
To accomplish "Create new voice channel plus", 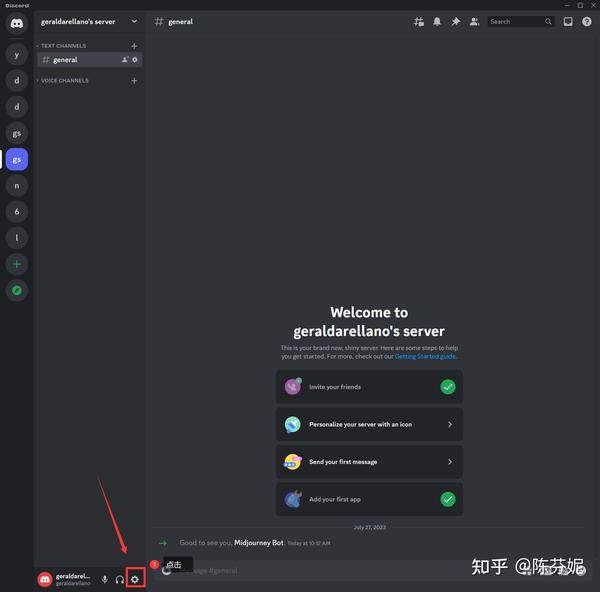I will tap(134, 81).
